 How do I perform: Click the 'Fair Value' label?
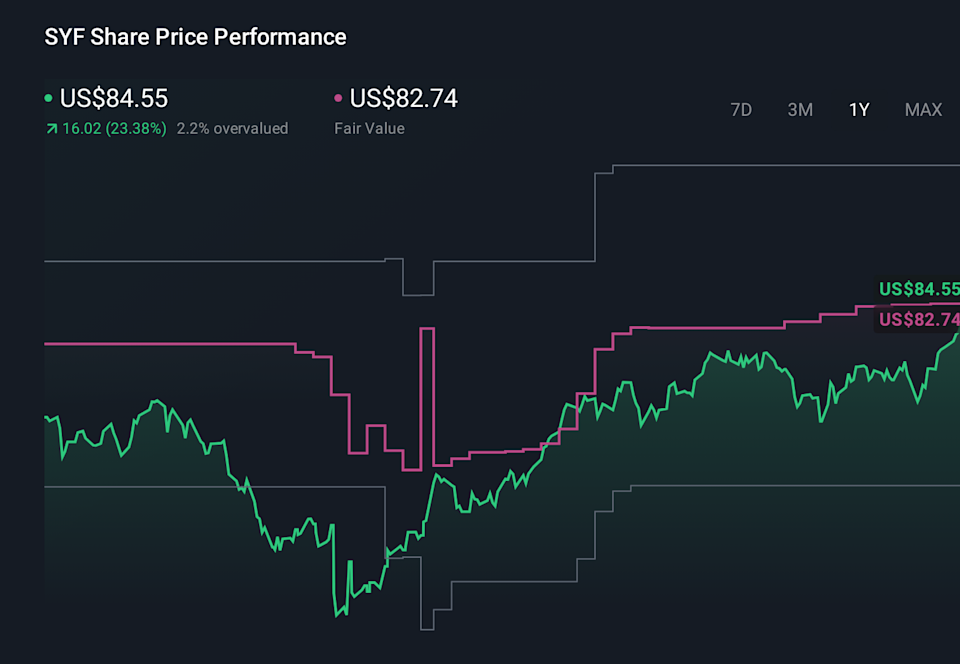[369, 128]
